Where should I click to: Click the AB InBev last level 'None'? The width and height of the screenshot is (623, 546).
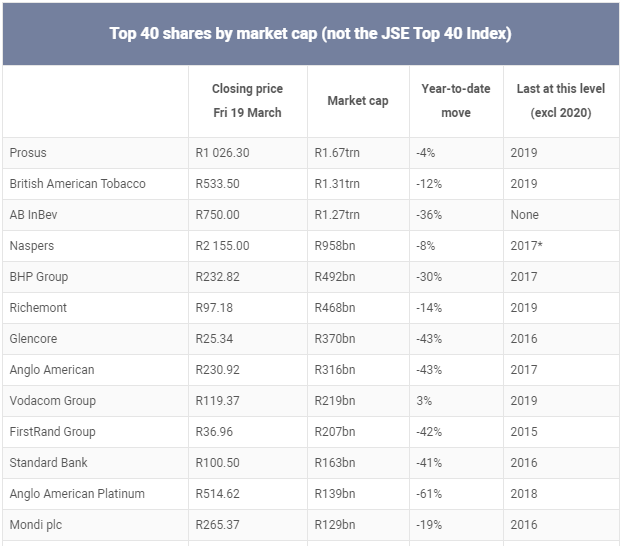[x=524, y=215]
